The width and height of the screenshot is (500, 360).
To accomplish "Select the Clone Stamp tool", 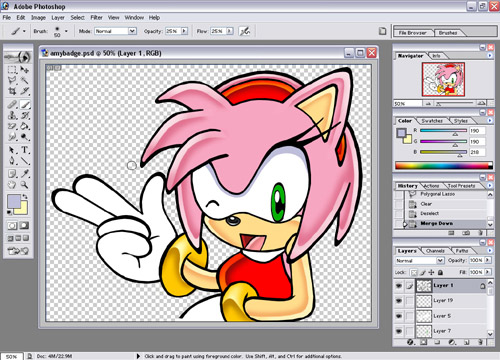I will pyautogui.click(x=12, y=115).
